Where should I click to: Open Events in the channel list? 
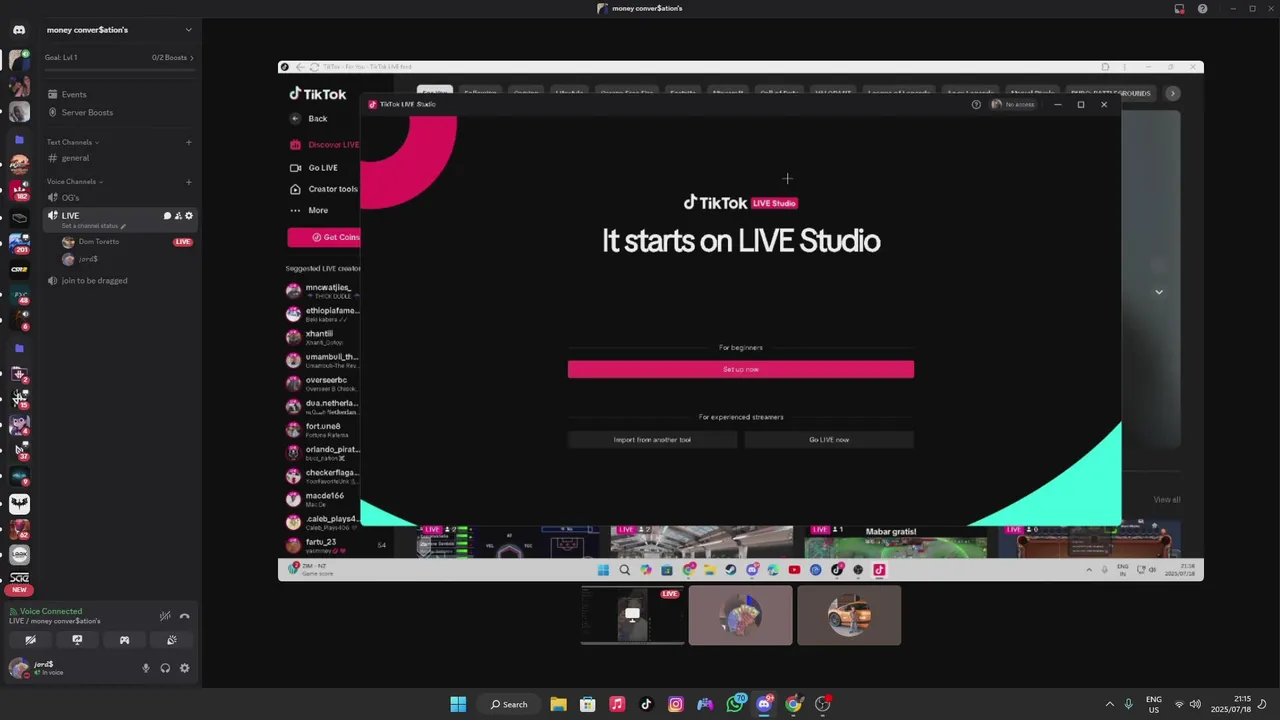pos(74,95)
